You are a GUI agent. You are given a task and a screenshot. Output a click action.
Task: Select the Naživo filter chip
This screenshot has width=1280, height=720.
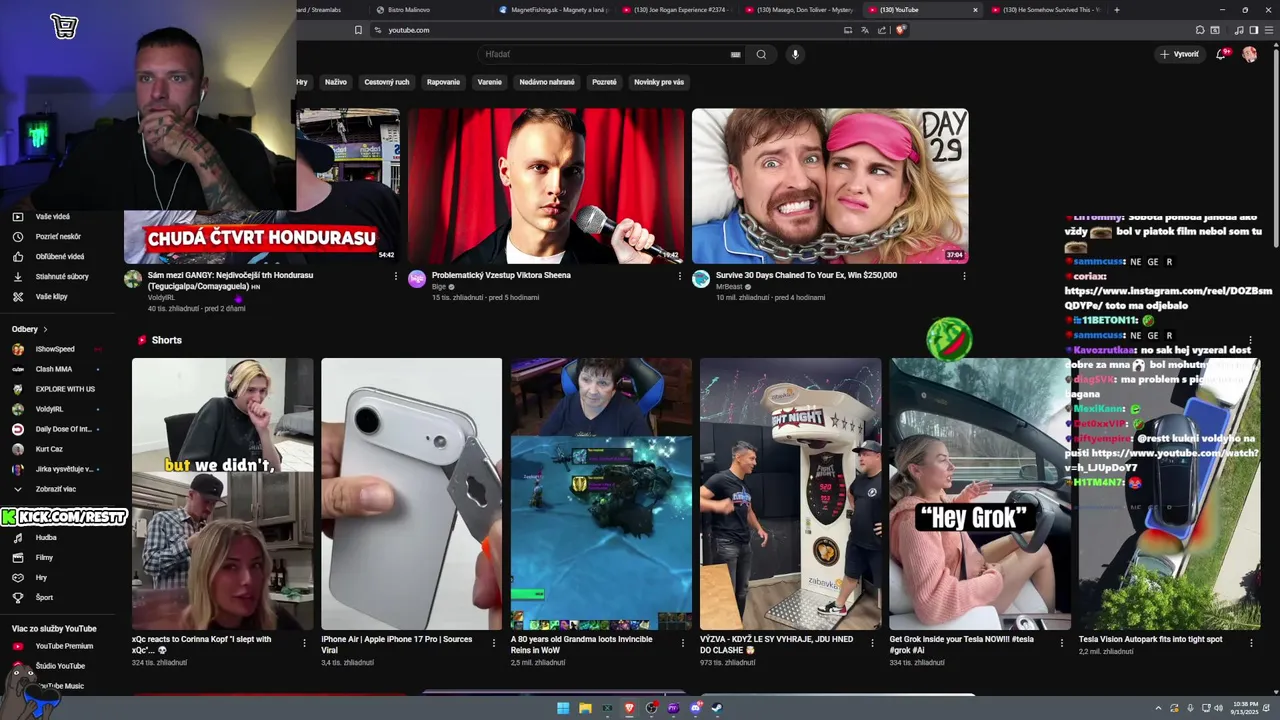point(336,82)
